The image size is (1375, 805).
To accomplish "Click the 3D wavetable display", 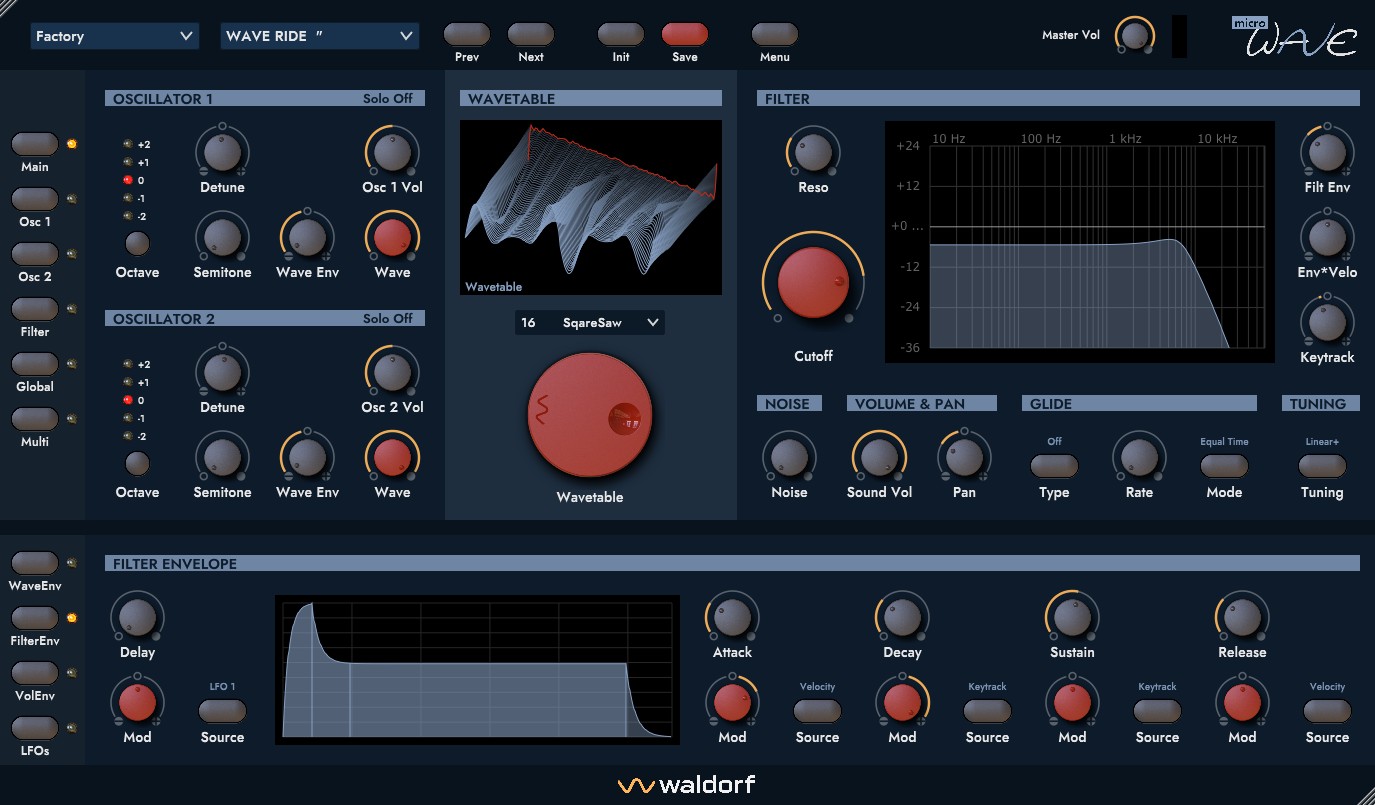I will point(591,208).
